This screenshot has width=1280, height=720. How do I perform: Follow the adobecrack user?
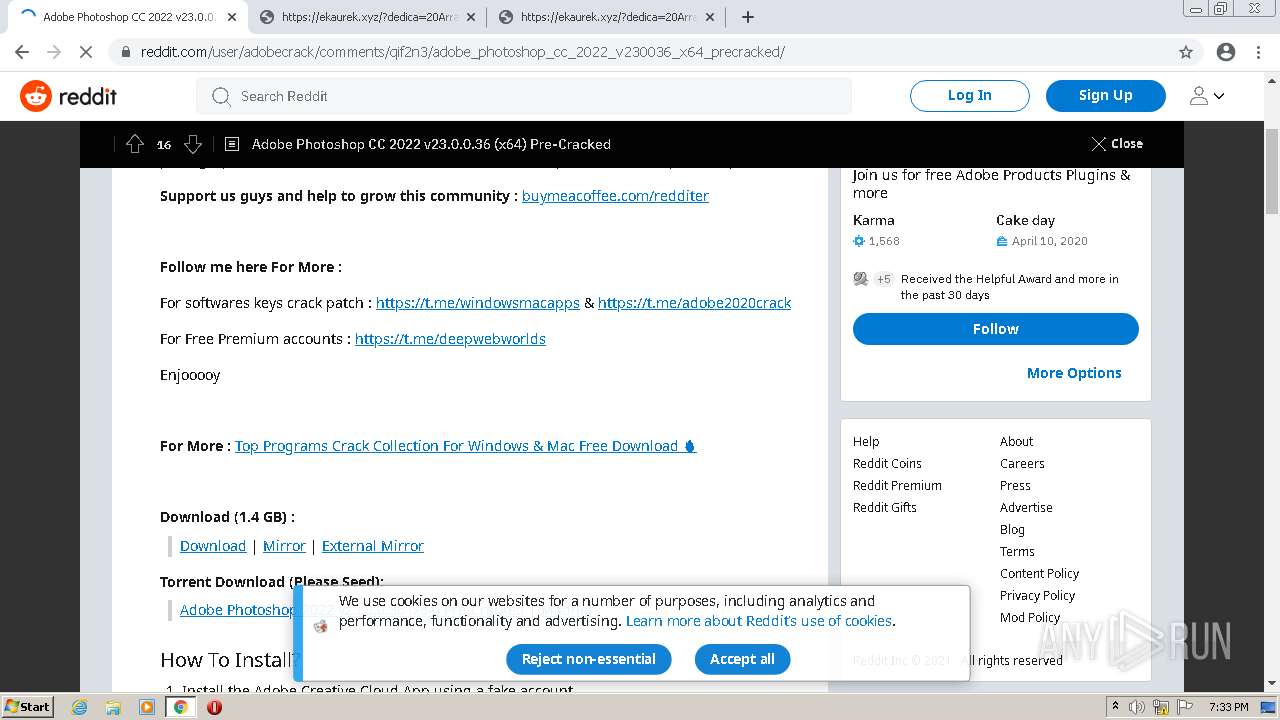(x=995, y=329)
